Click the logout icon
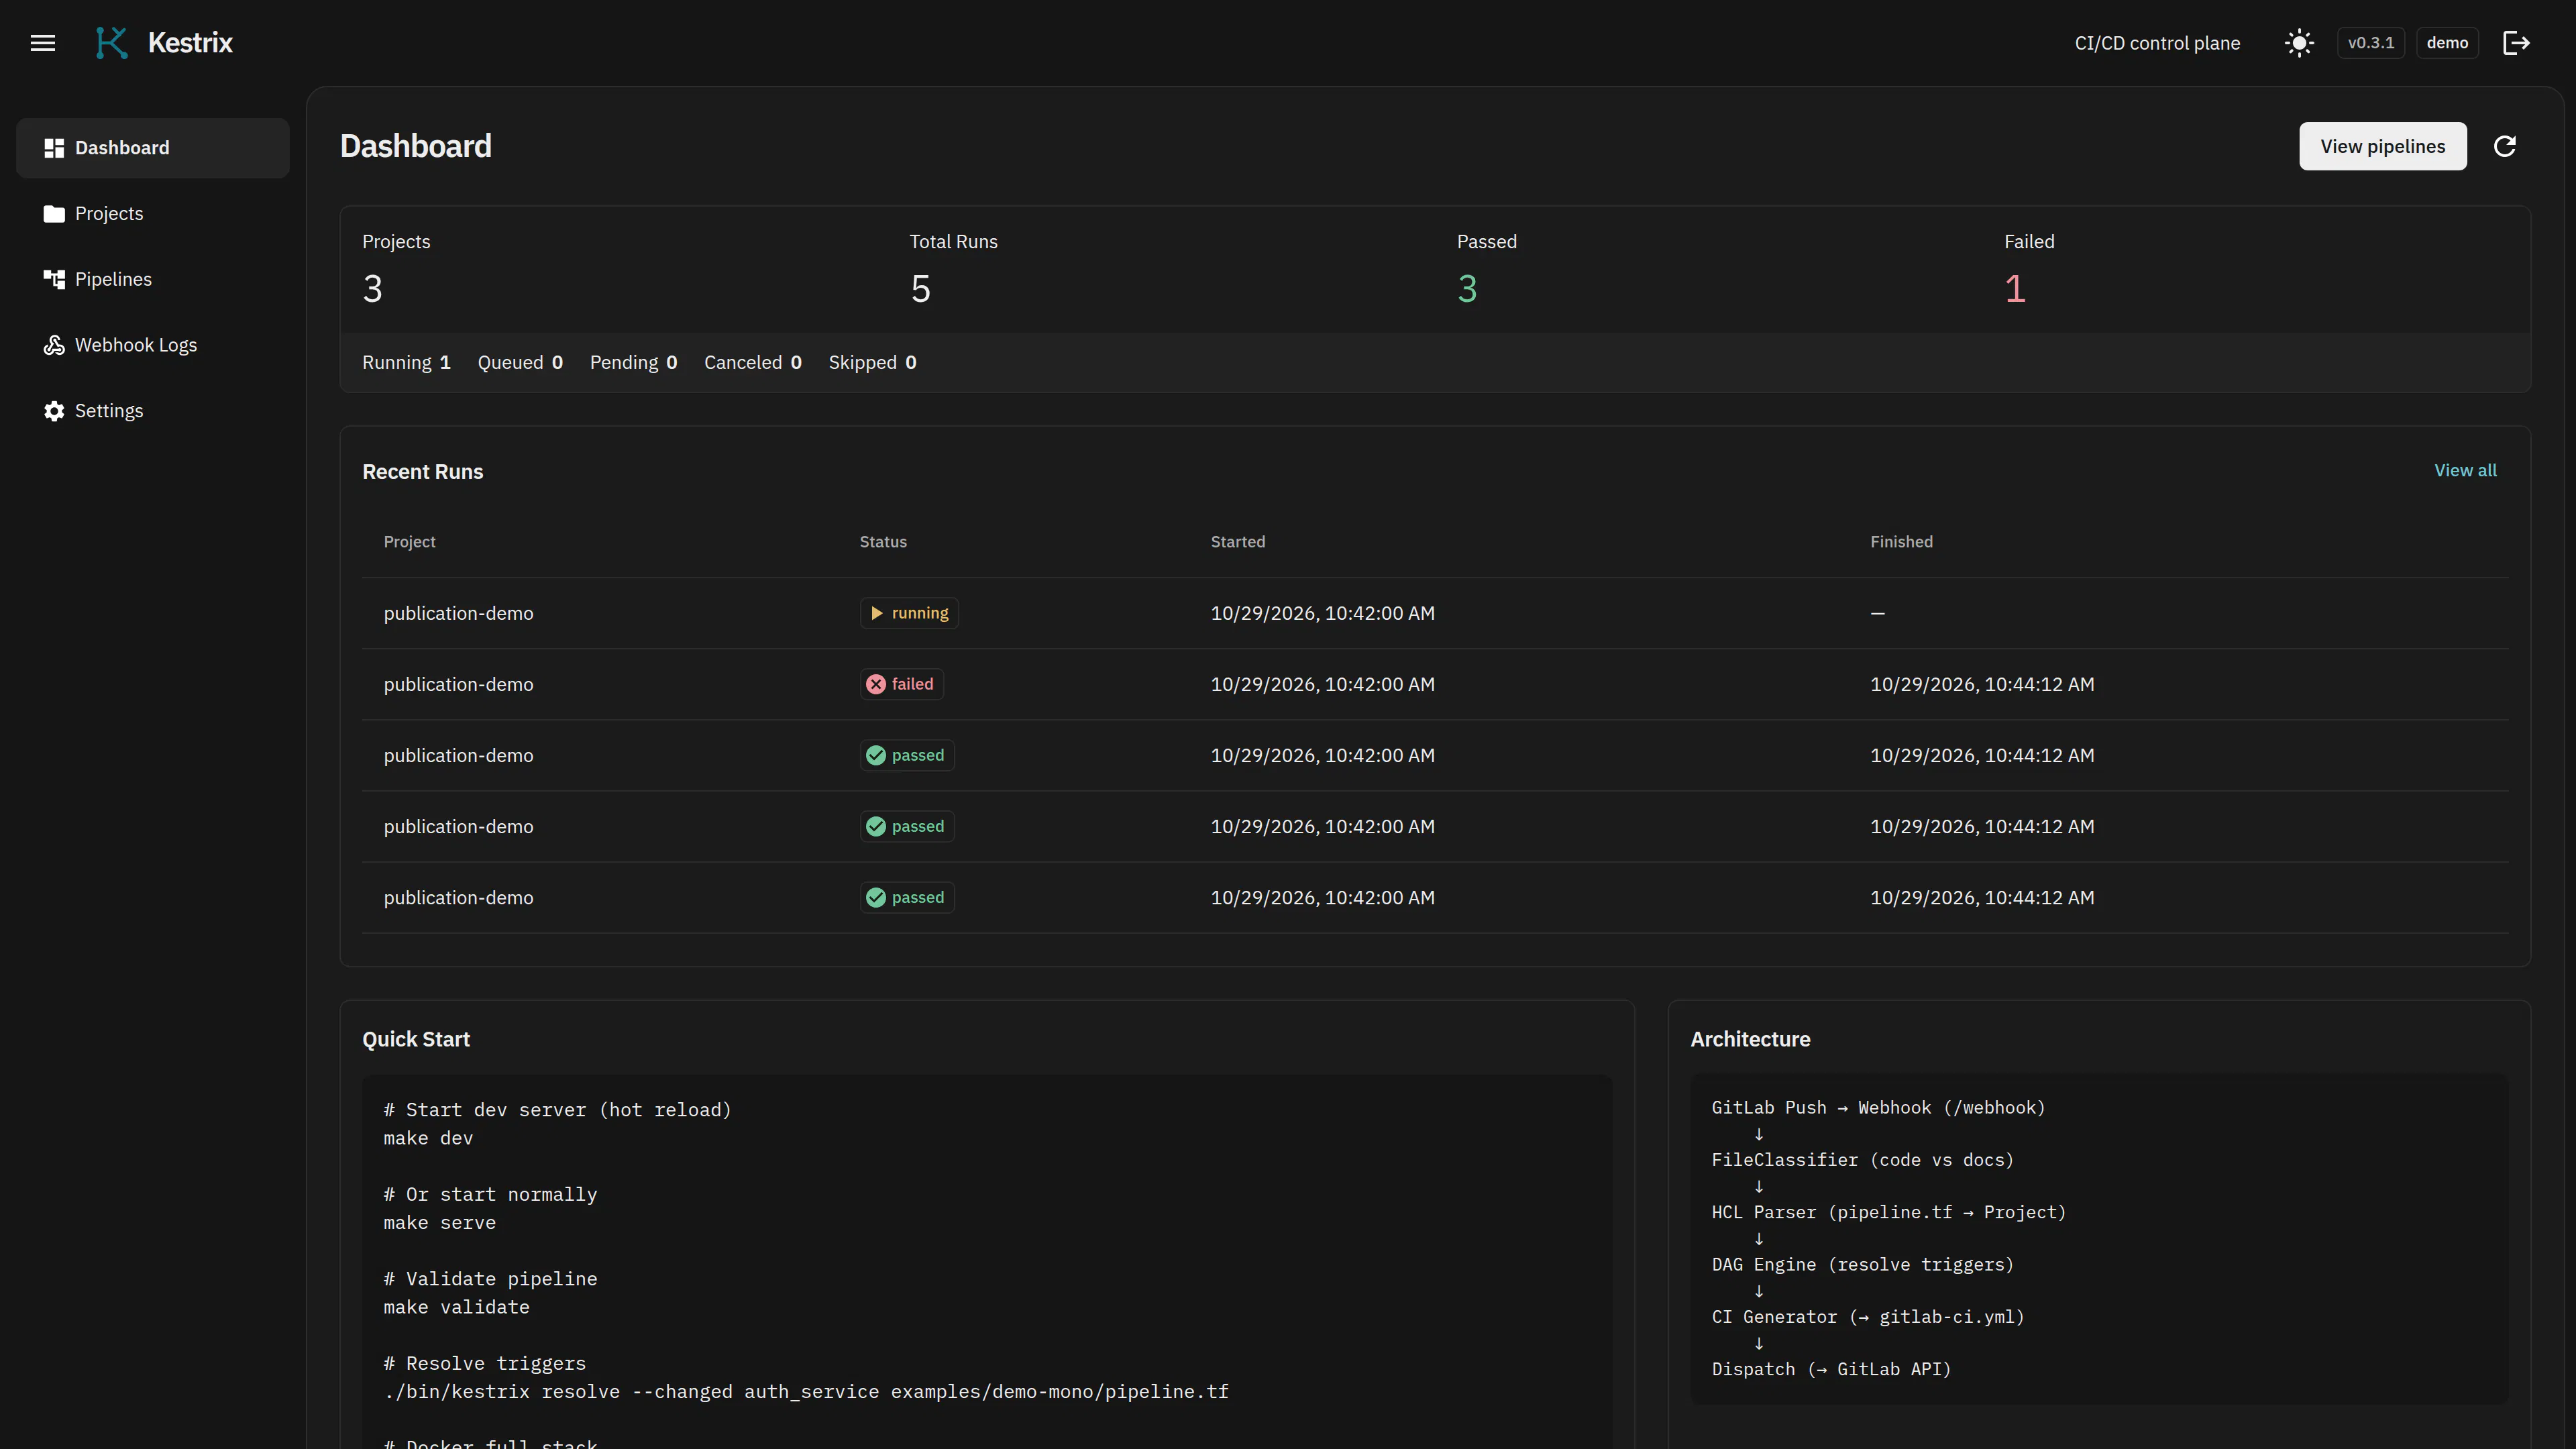This screenshot has height=1449, width=2576. click(x=2516, y=43)
